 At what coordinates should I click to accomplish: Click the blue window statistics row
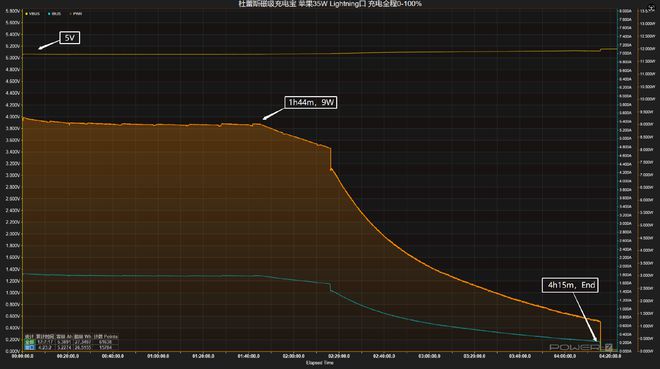[x=71, y=348]
